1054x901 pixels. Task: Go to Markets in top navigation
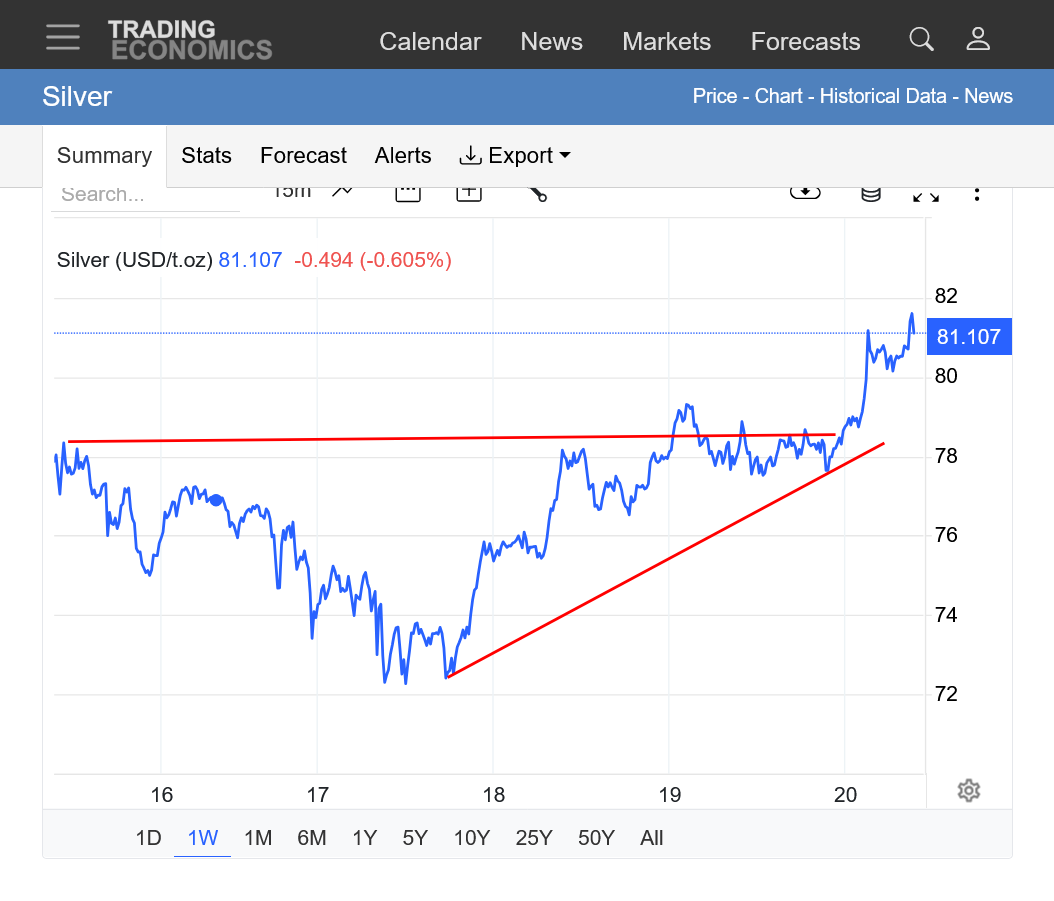[666, 41]
